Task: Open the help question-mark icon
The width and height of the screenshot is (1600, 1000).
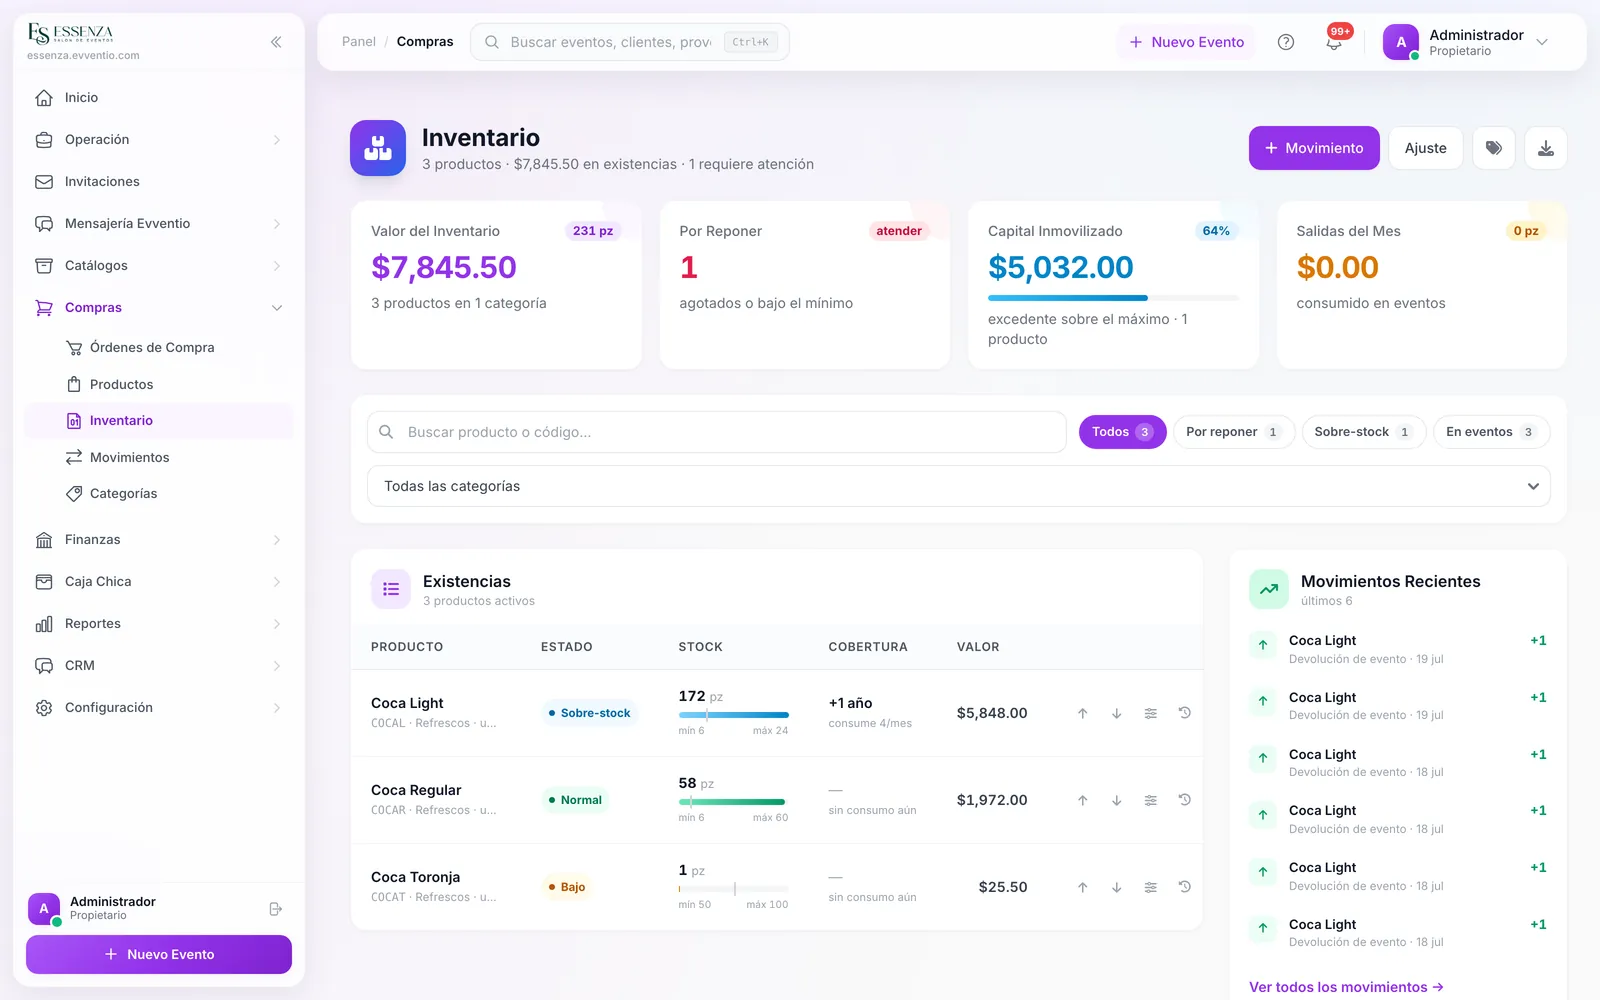Action: coord(1286,42)
